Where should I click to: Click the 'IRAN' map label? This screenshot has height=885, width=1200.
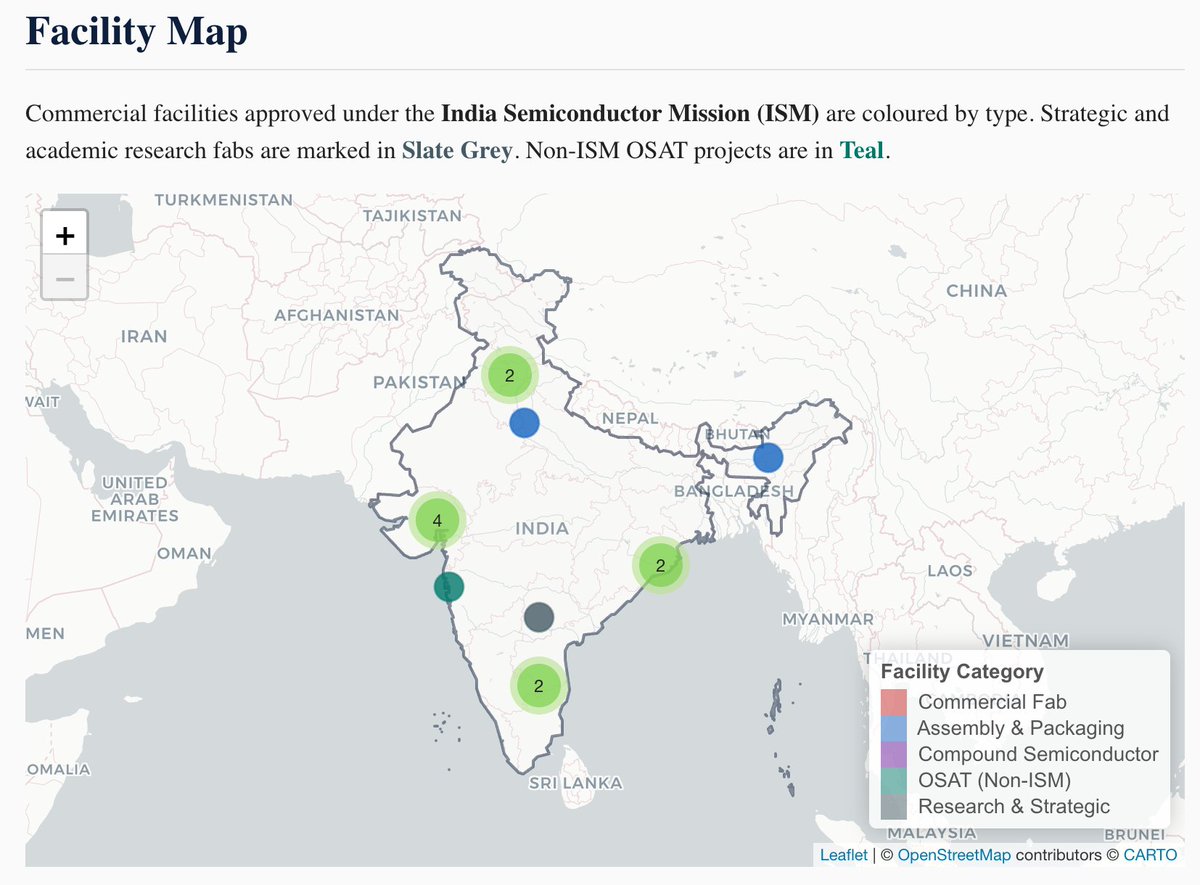144,336
